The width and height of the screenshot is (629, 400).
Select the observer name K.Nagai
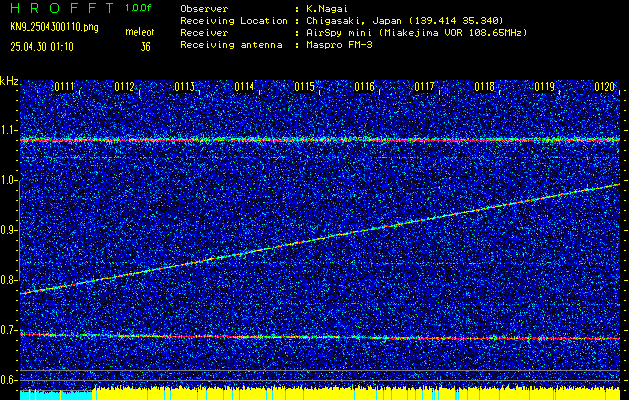tap(326, 8)
